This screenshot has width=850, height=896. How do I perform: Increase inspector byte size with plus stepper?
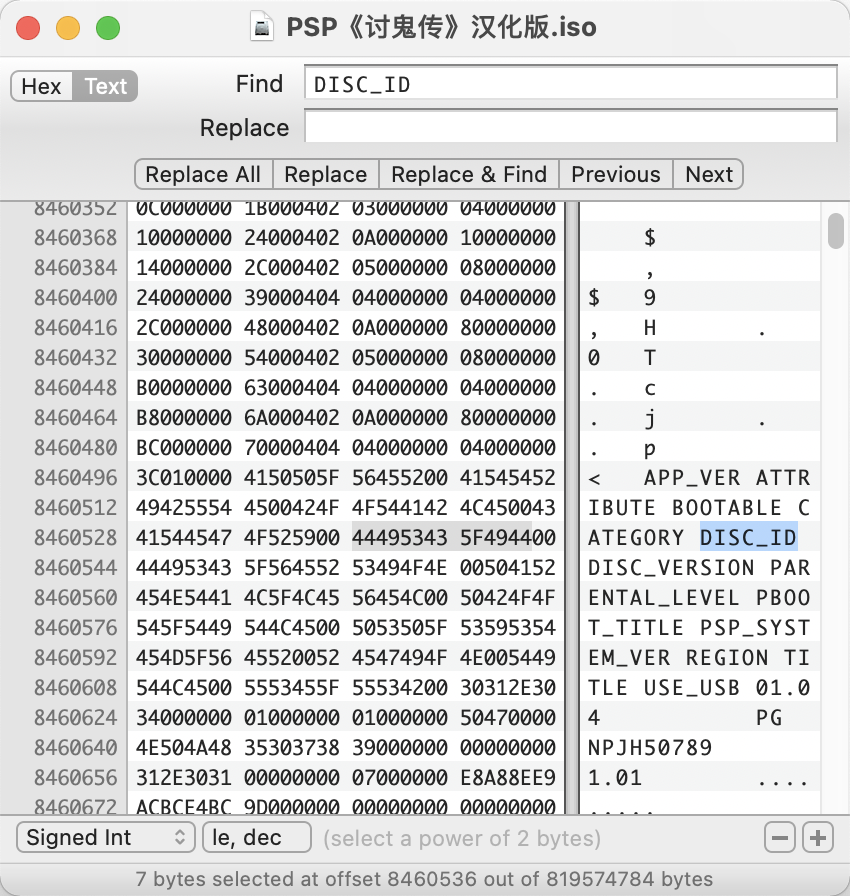[820, 837]
